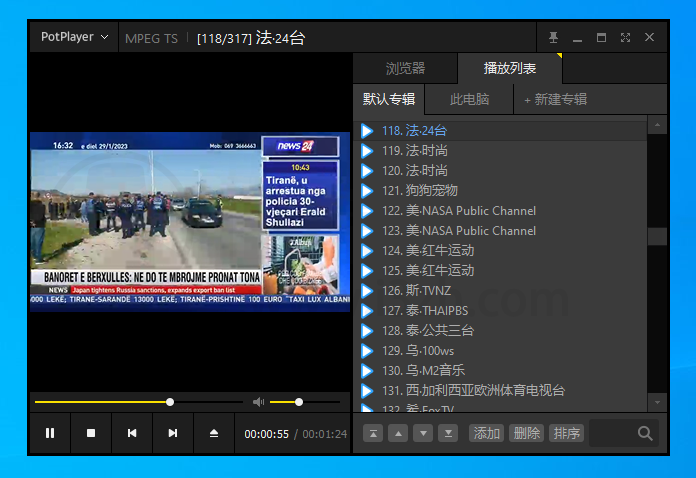Select playlist item 119. 法·时尚
The height and width of the screenshot is (478, 696).
click(x=500, y=150)
